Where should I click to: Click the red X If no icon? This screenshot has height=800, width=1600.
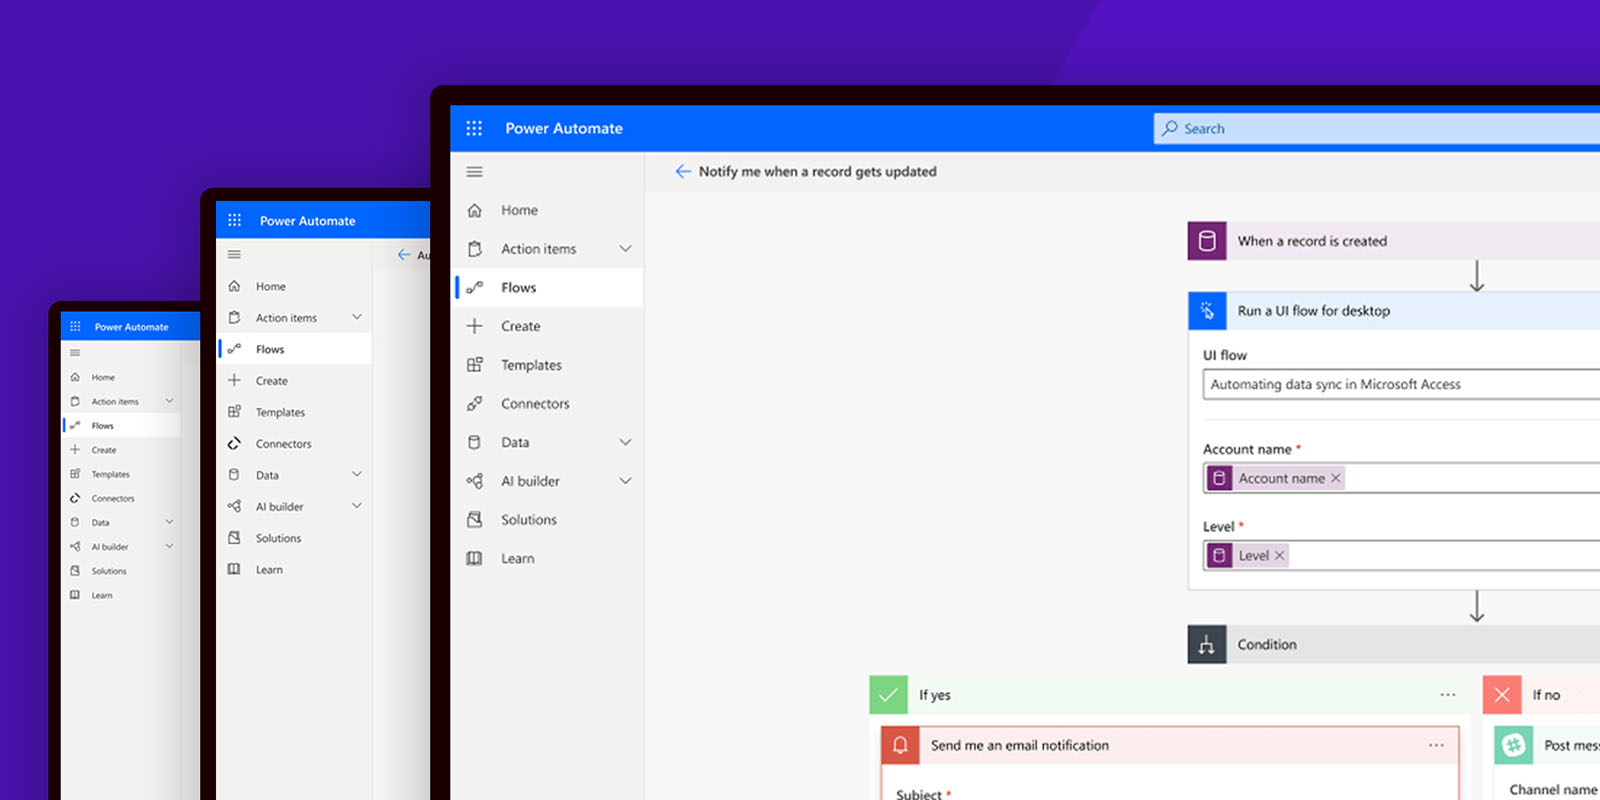[1502, 695]
